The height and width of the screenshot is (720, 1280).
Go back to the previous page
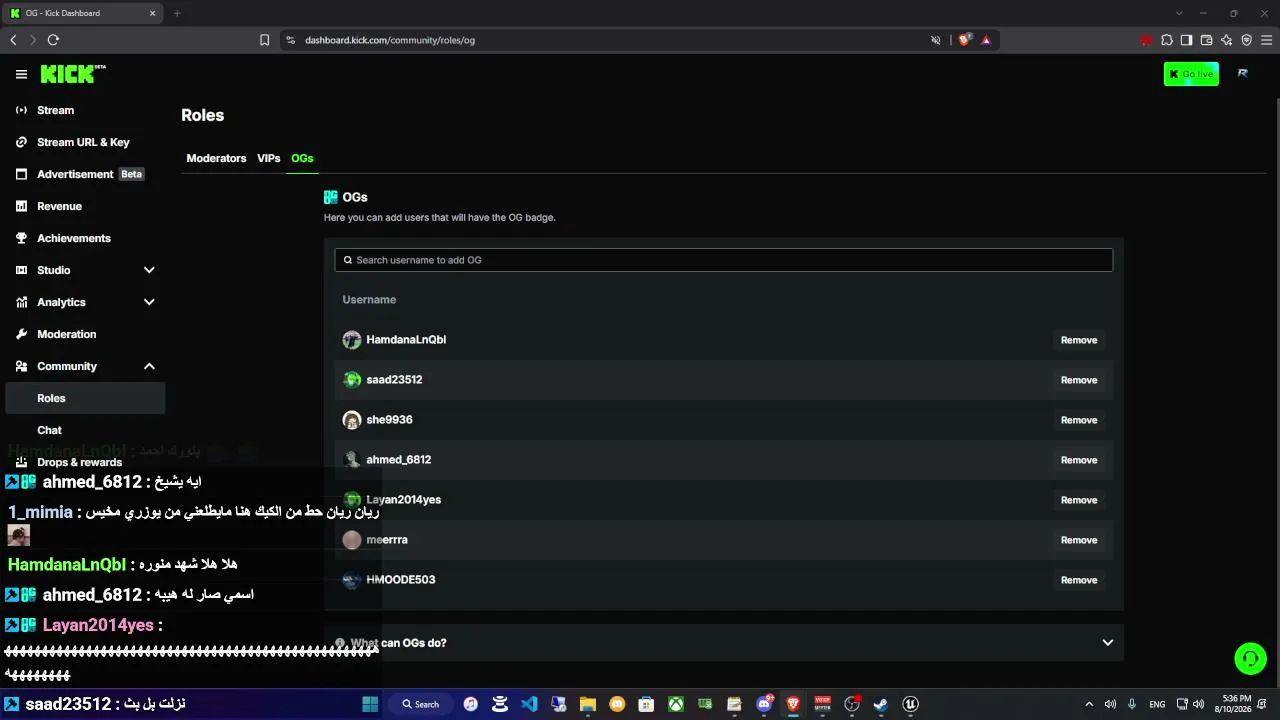tap(13, 40)
